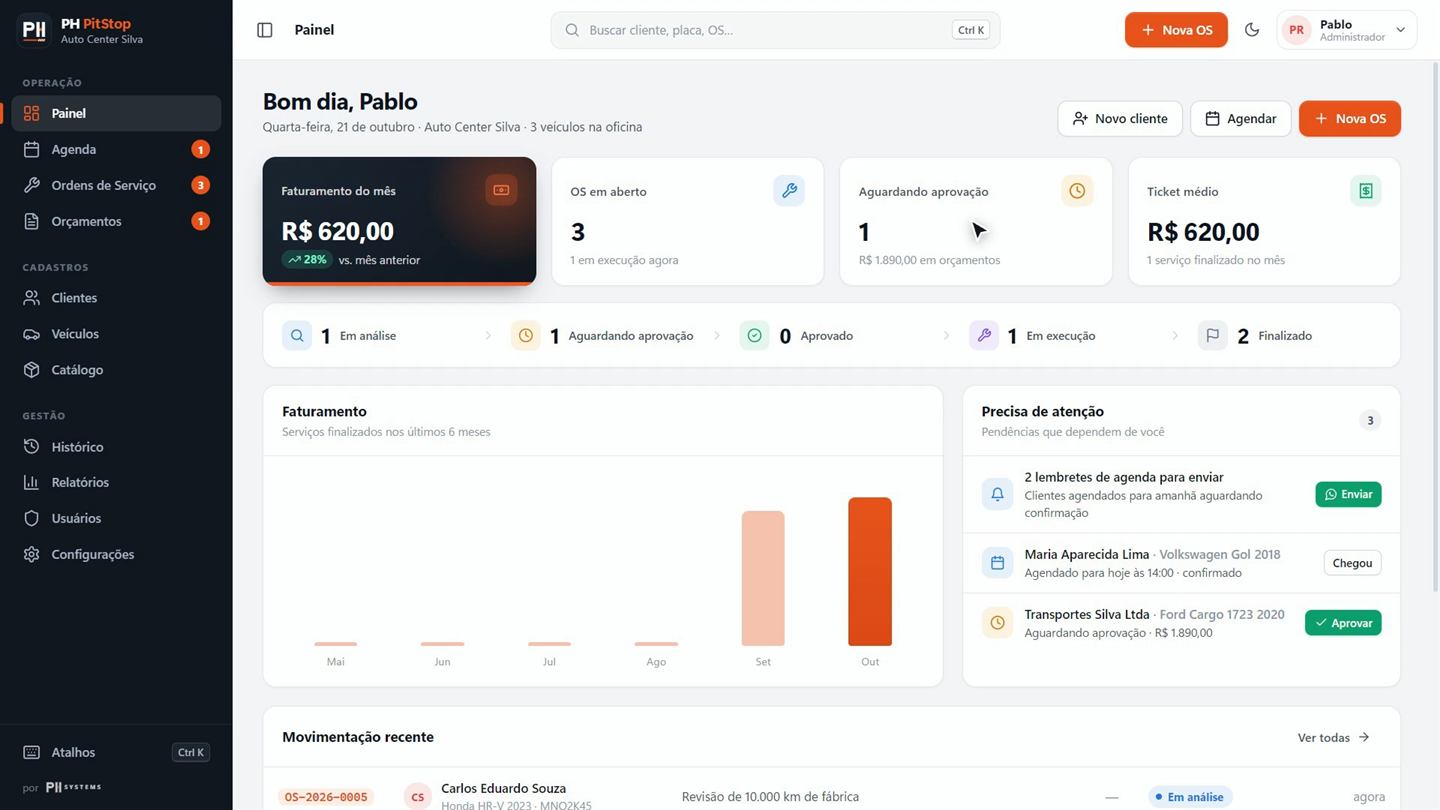
Task: Open Configurações settings
Action: pyautogui.click(x=116, y=554)
